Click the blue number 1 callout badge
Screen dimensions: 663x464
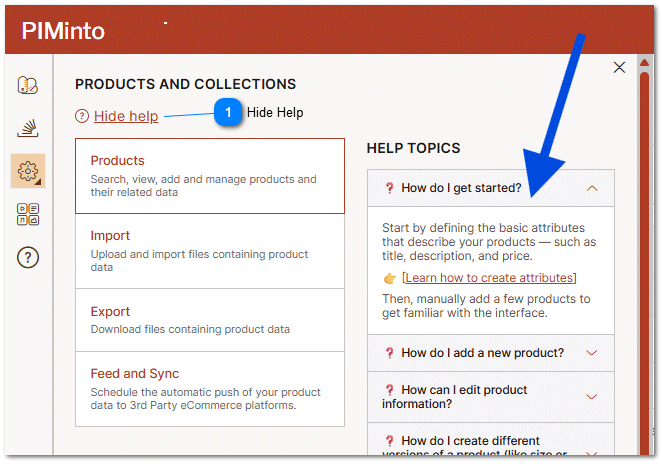(x=228, y=113)
